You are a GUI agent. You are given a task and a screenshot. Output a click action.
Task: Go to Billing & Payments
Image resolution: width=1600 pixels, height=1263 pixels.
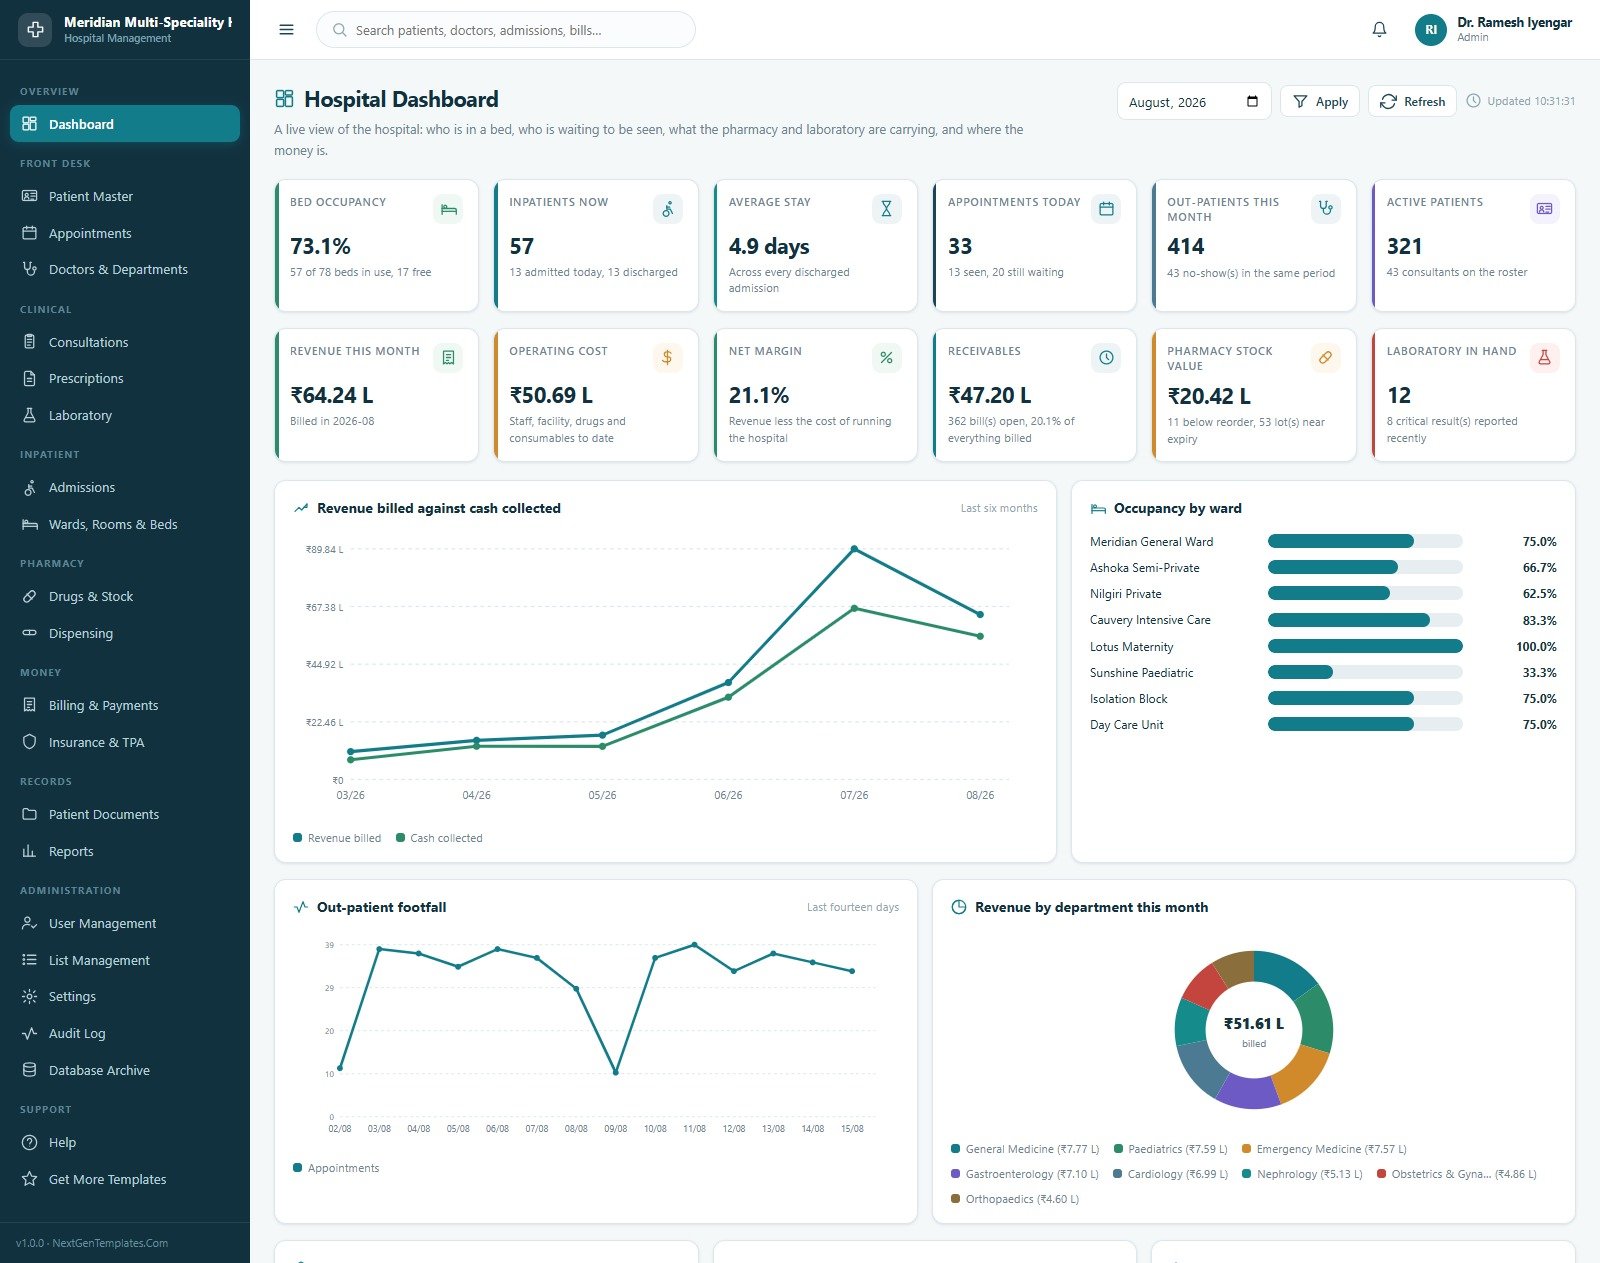click(x=125, y=705)
